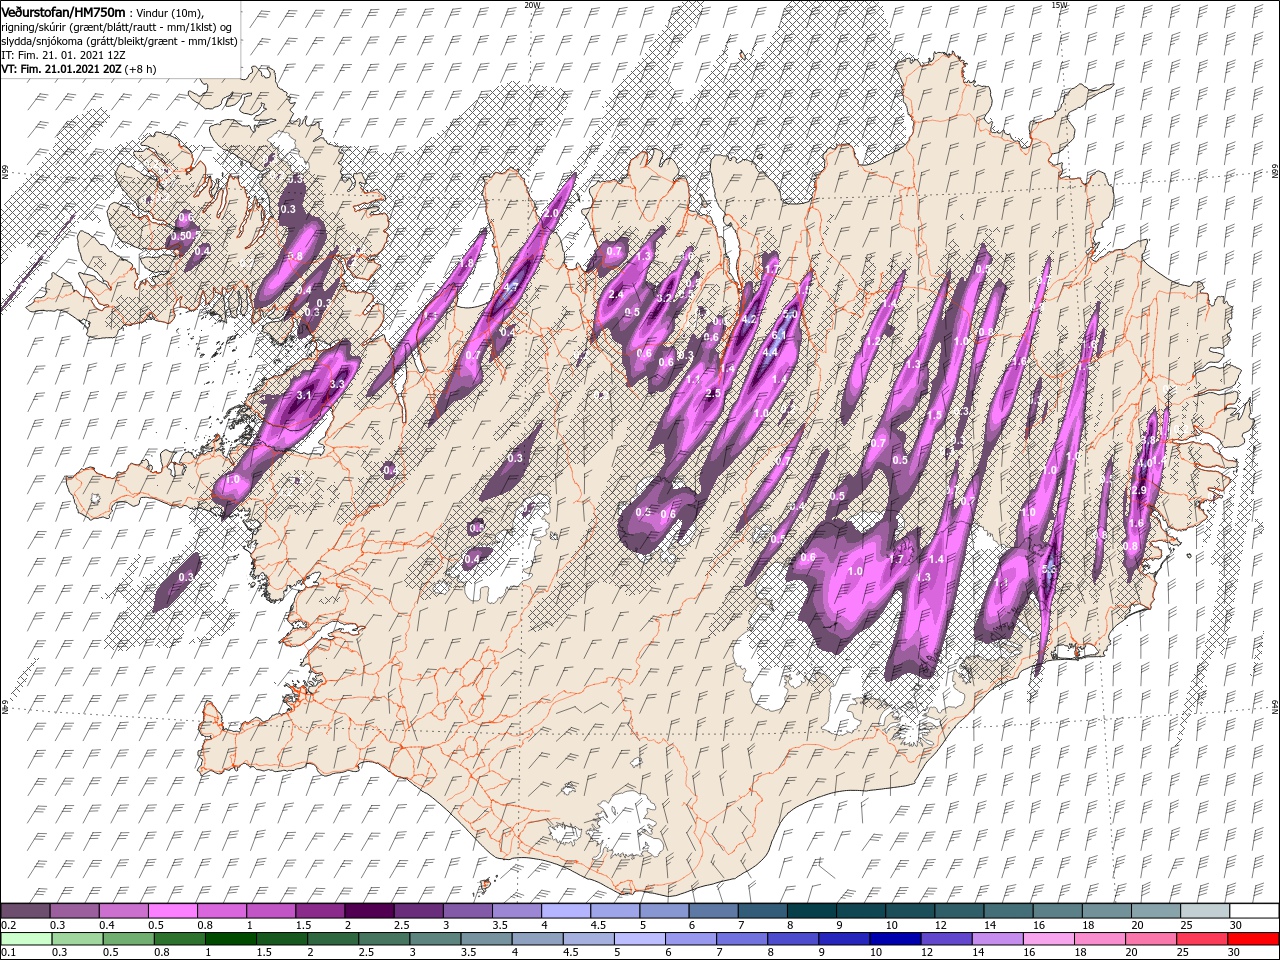Click the Veðurstofan/HM750m title text

tap(63, 11)
